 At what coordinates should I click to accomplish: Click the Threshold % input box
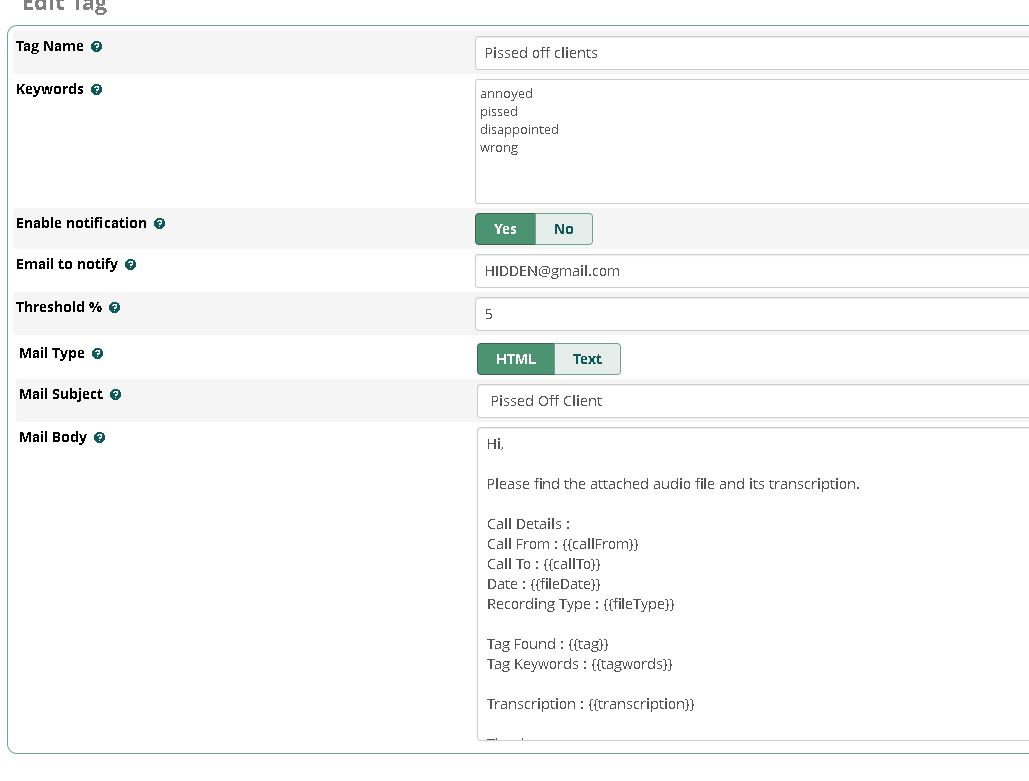coord(750,314)
